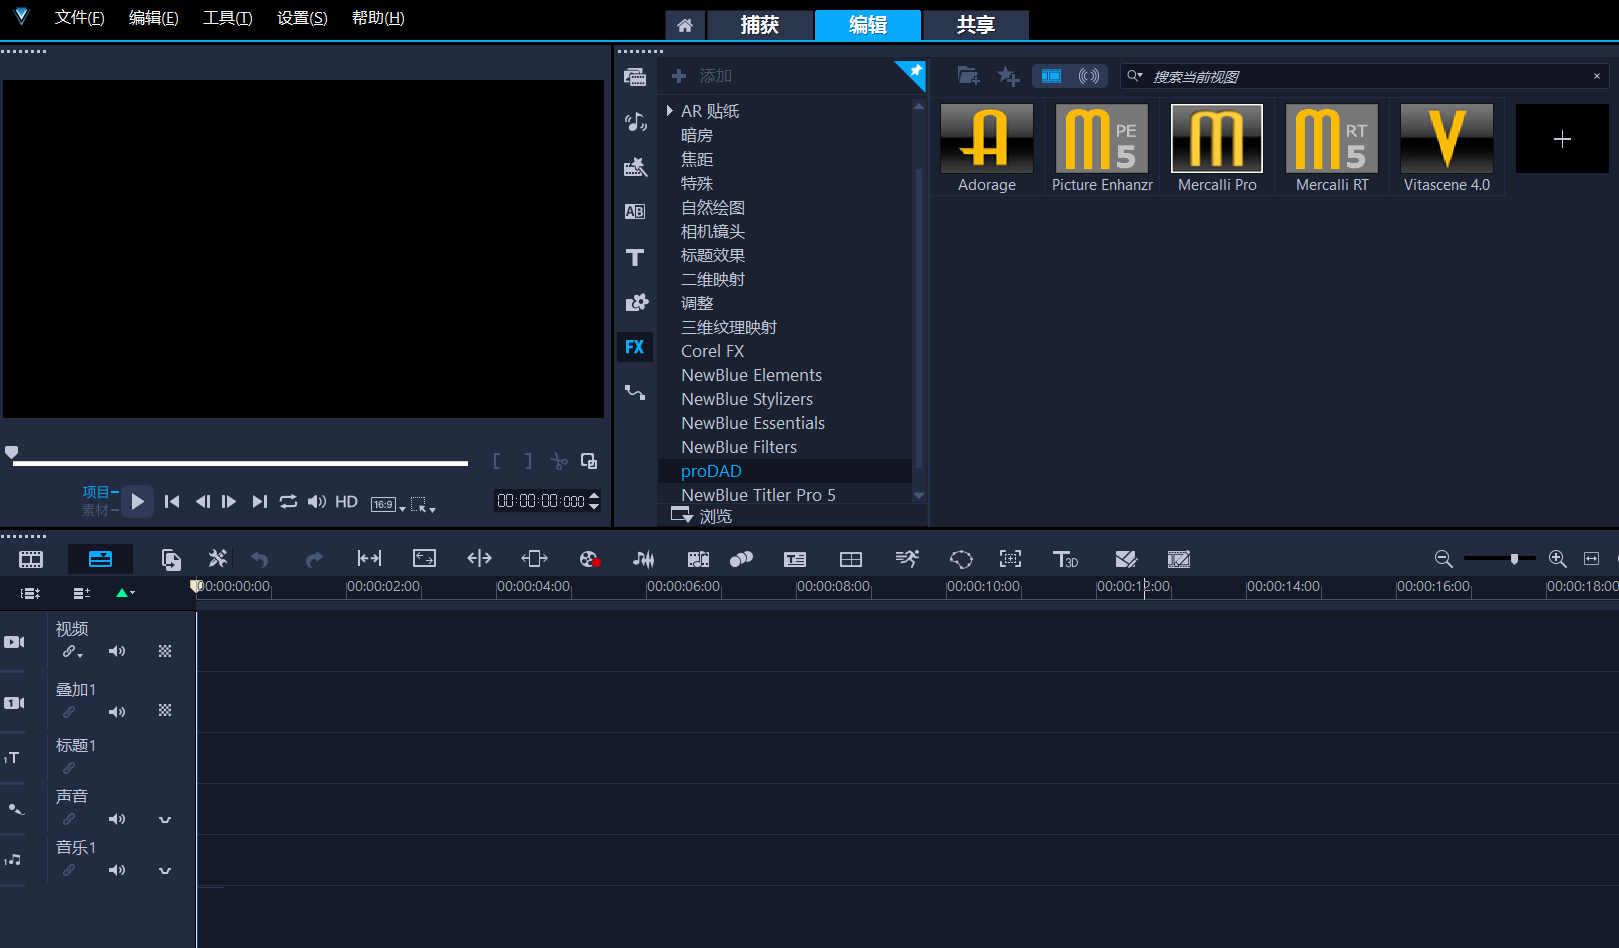The width and height of the screenshot is (1619, 948).
Task: Mute the 视频 track audio
Action: 117,651
